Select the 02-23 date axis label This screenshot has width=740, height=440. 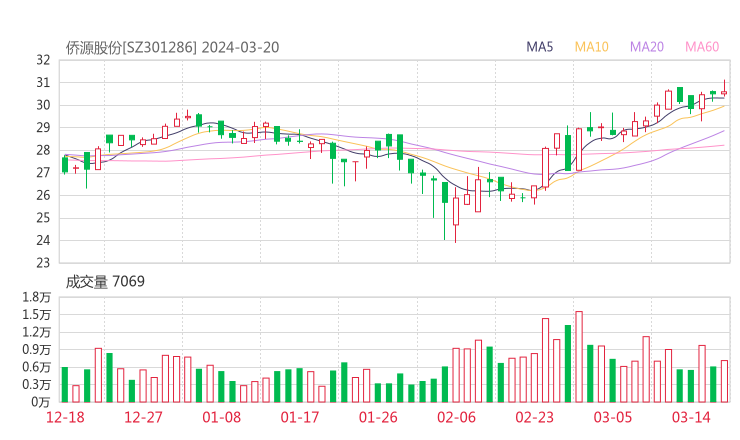coord(534,417)
